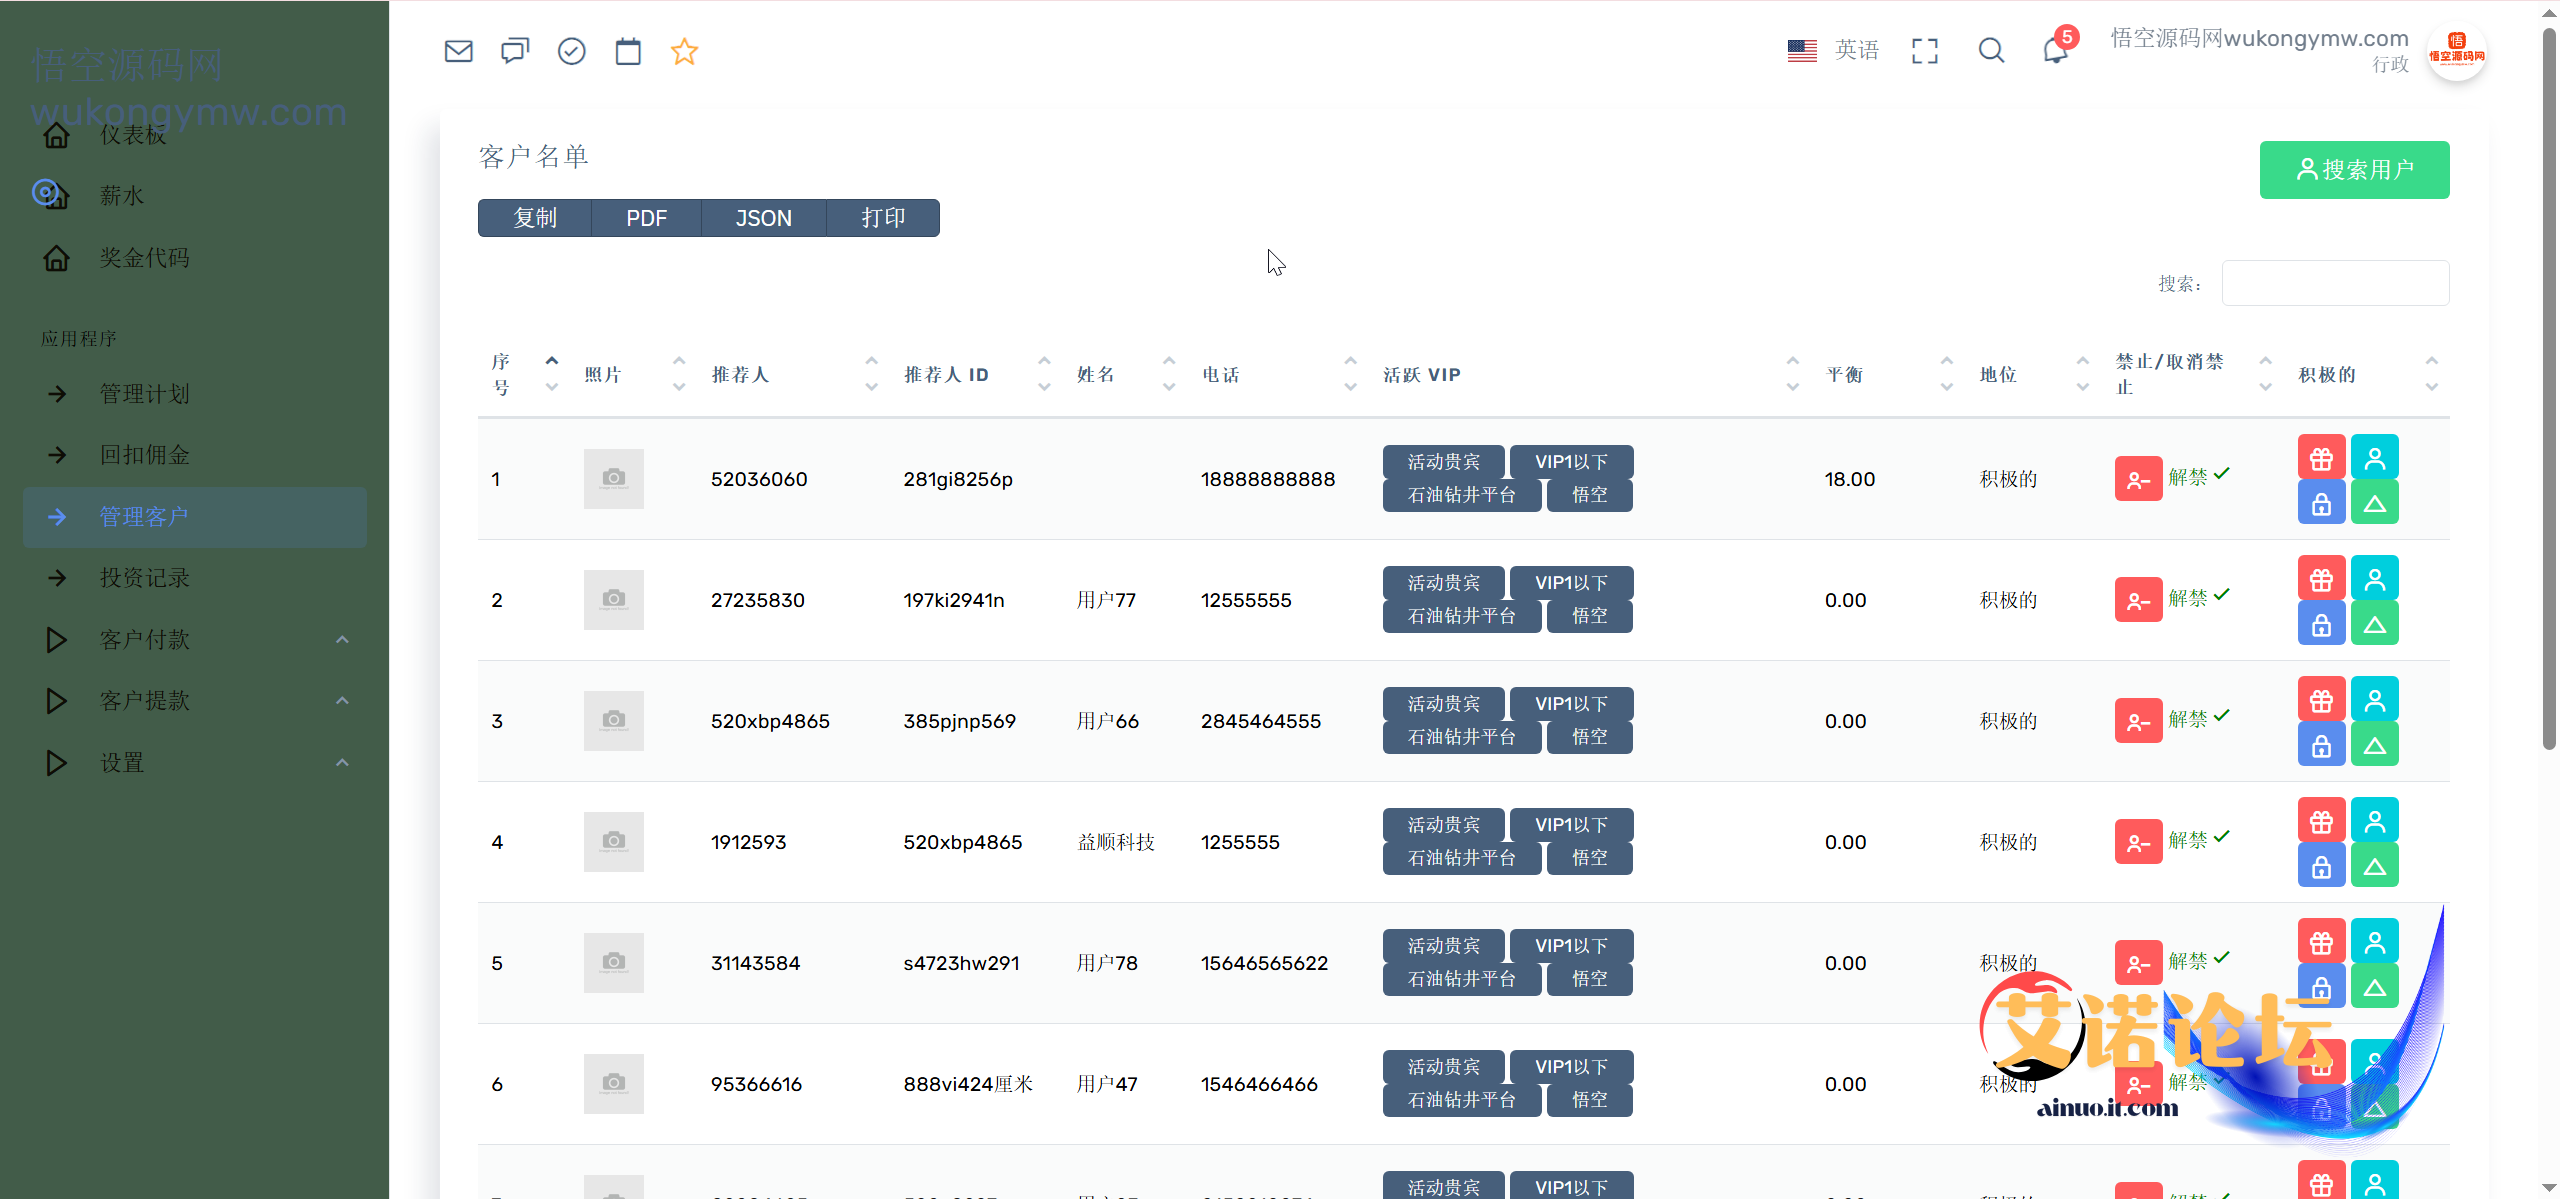Click referrer ID 281gi8256p
This screenshot has width=2560, height=1199.
(958, 479)
